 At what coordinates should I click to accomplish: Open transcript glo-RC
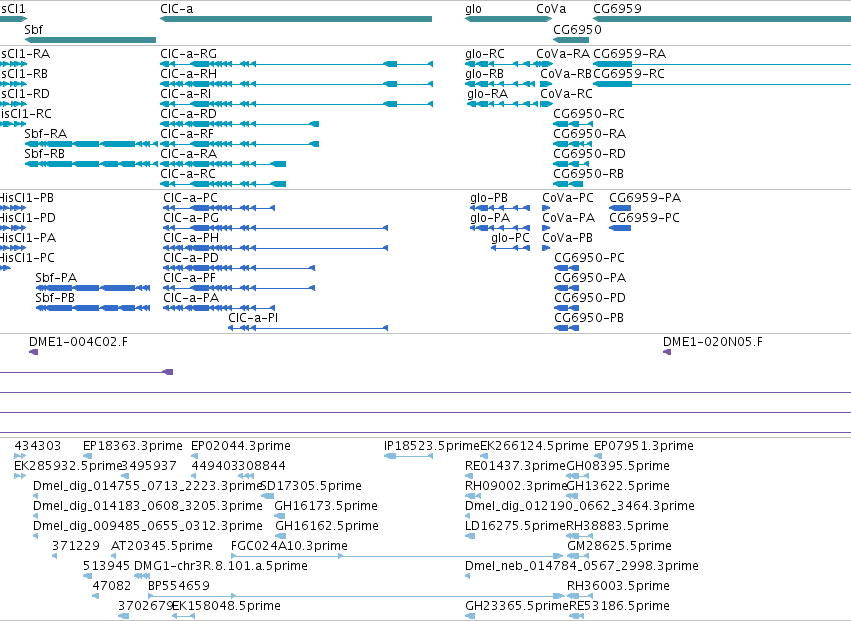[x=501, y=64]
